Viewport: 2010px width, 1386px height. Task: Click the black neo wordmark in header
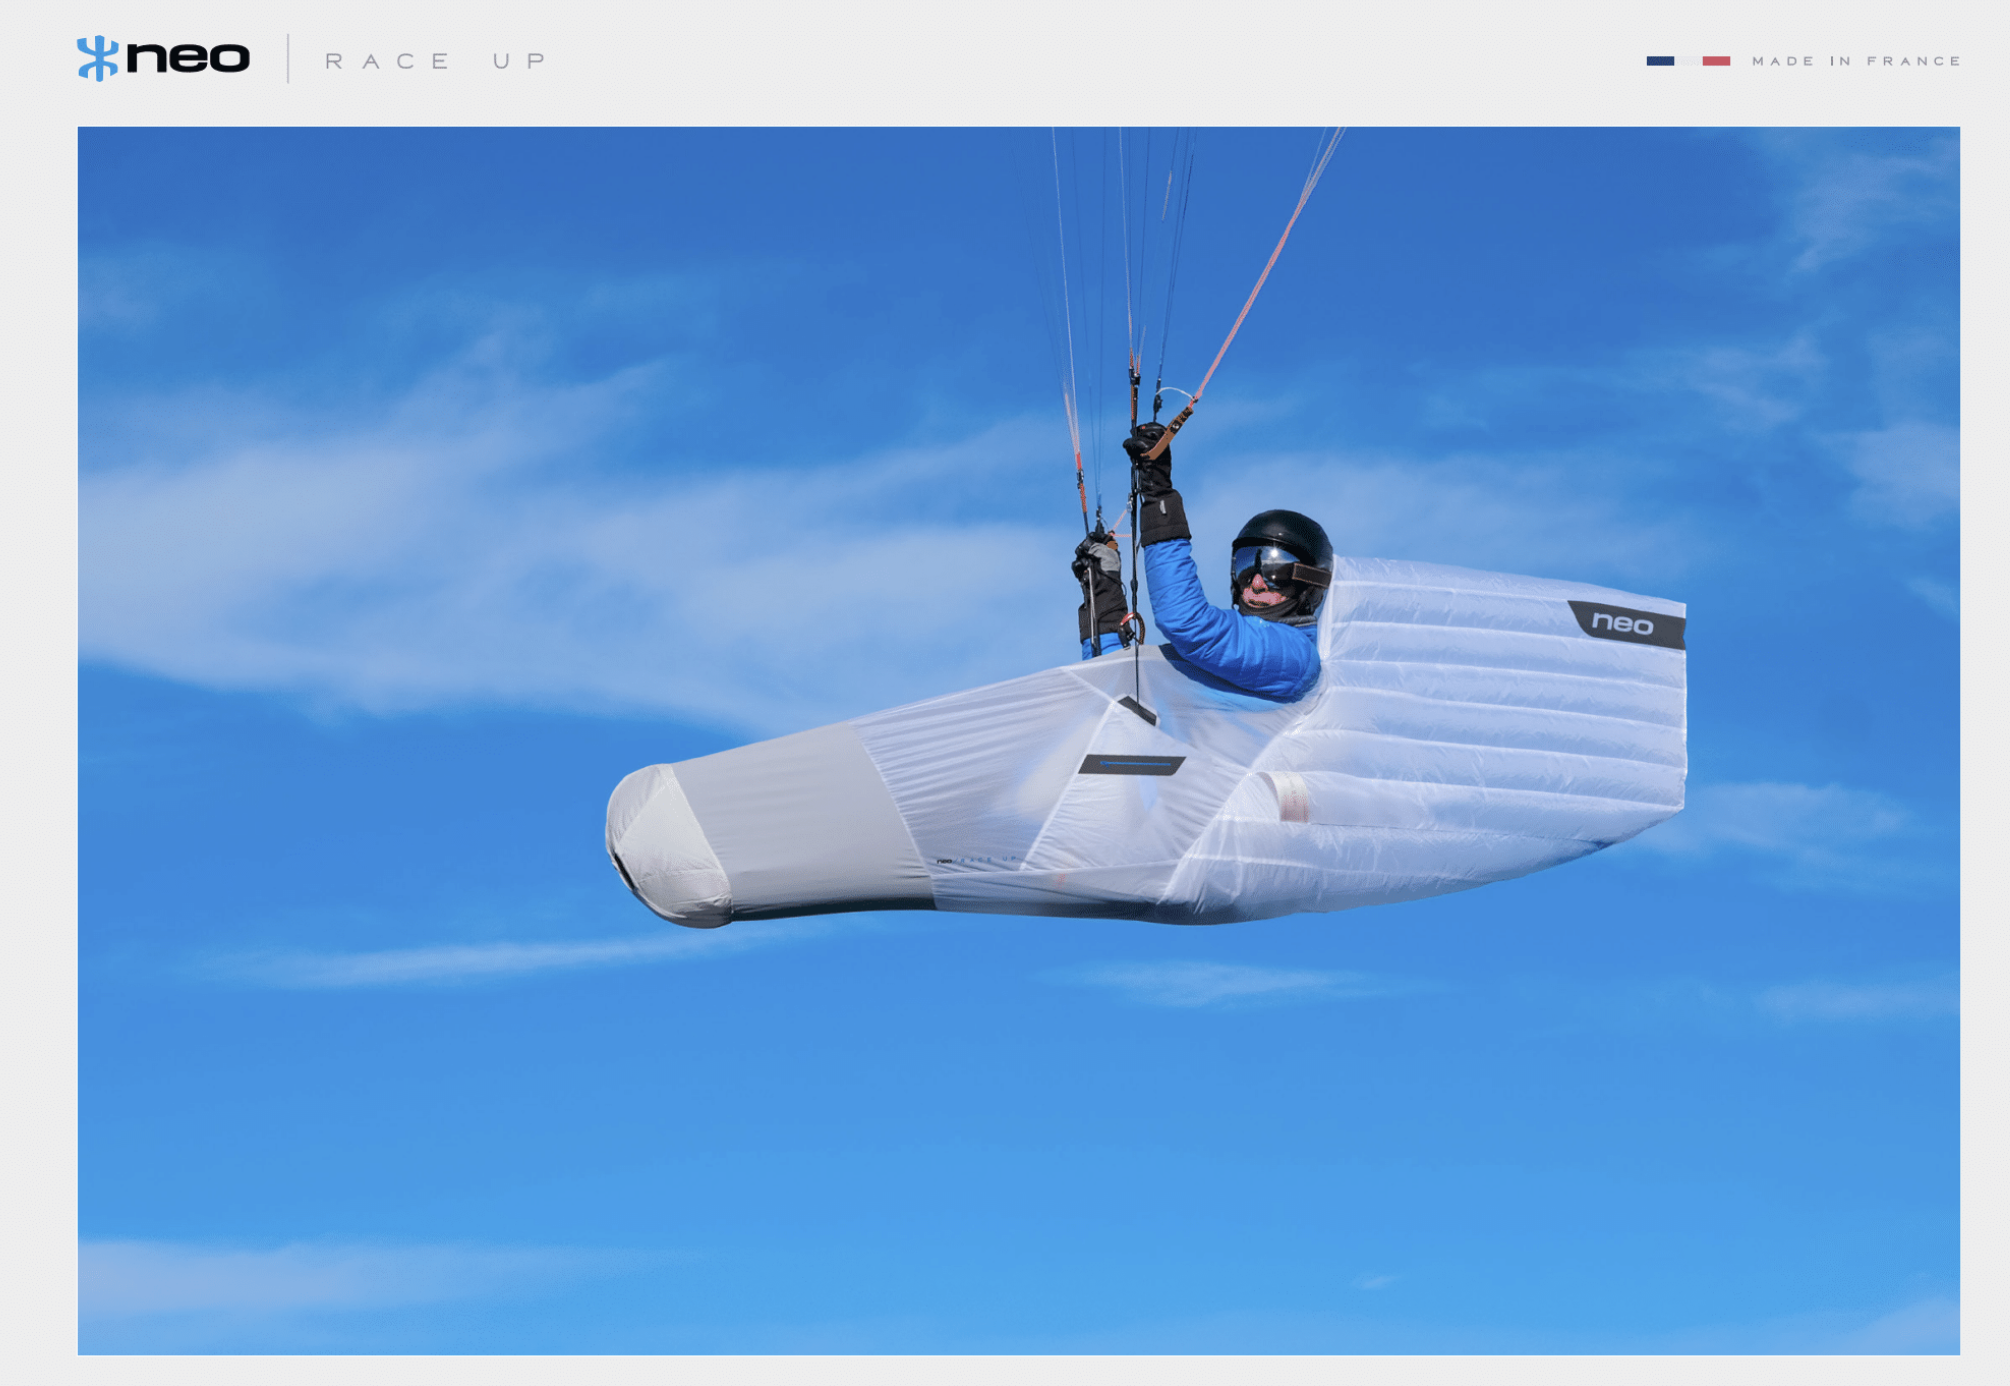[x=189, y=57]
